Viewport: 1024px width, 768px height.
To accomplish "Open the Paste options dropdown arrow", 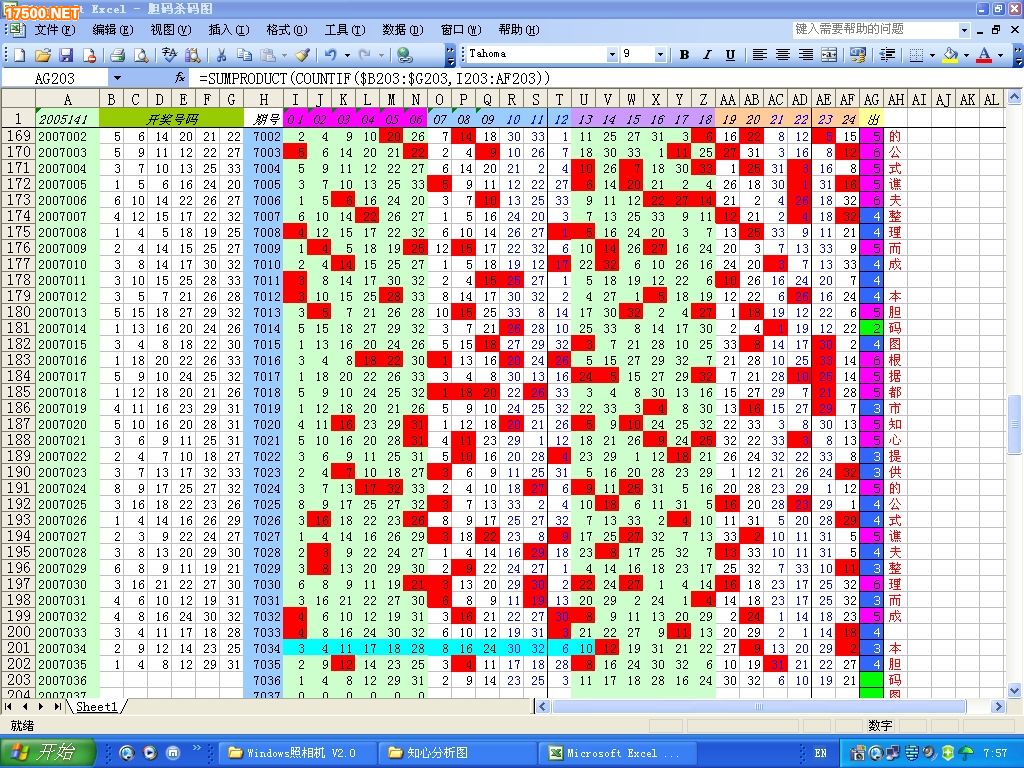I will click(284, 56).
